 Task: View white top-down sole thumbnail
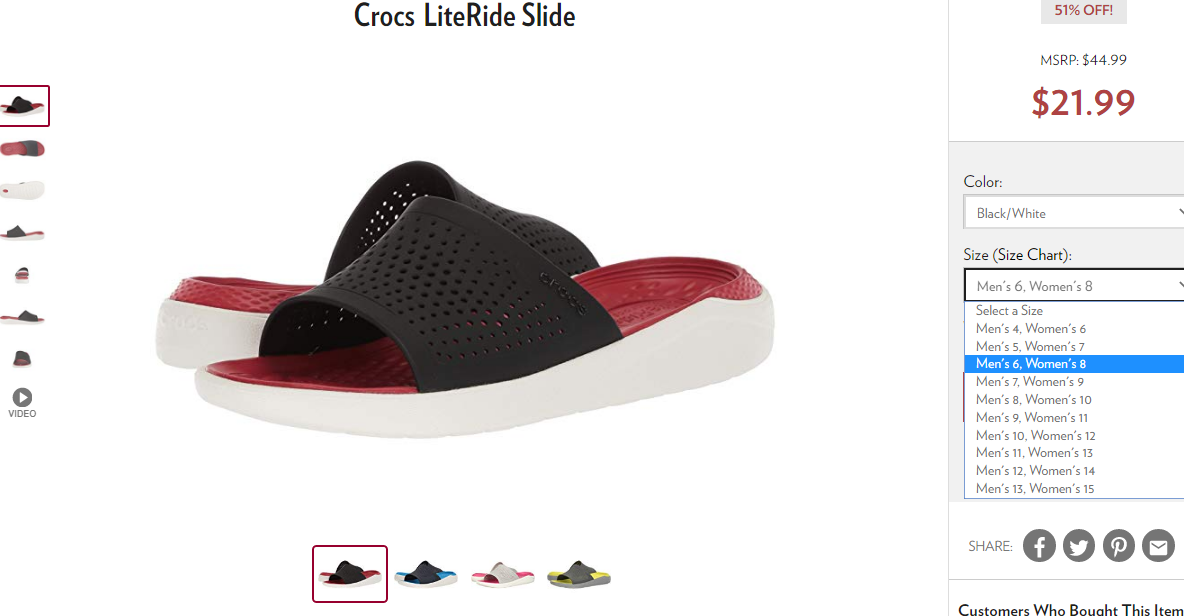coord(23,190)
